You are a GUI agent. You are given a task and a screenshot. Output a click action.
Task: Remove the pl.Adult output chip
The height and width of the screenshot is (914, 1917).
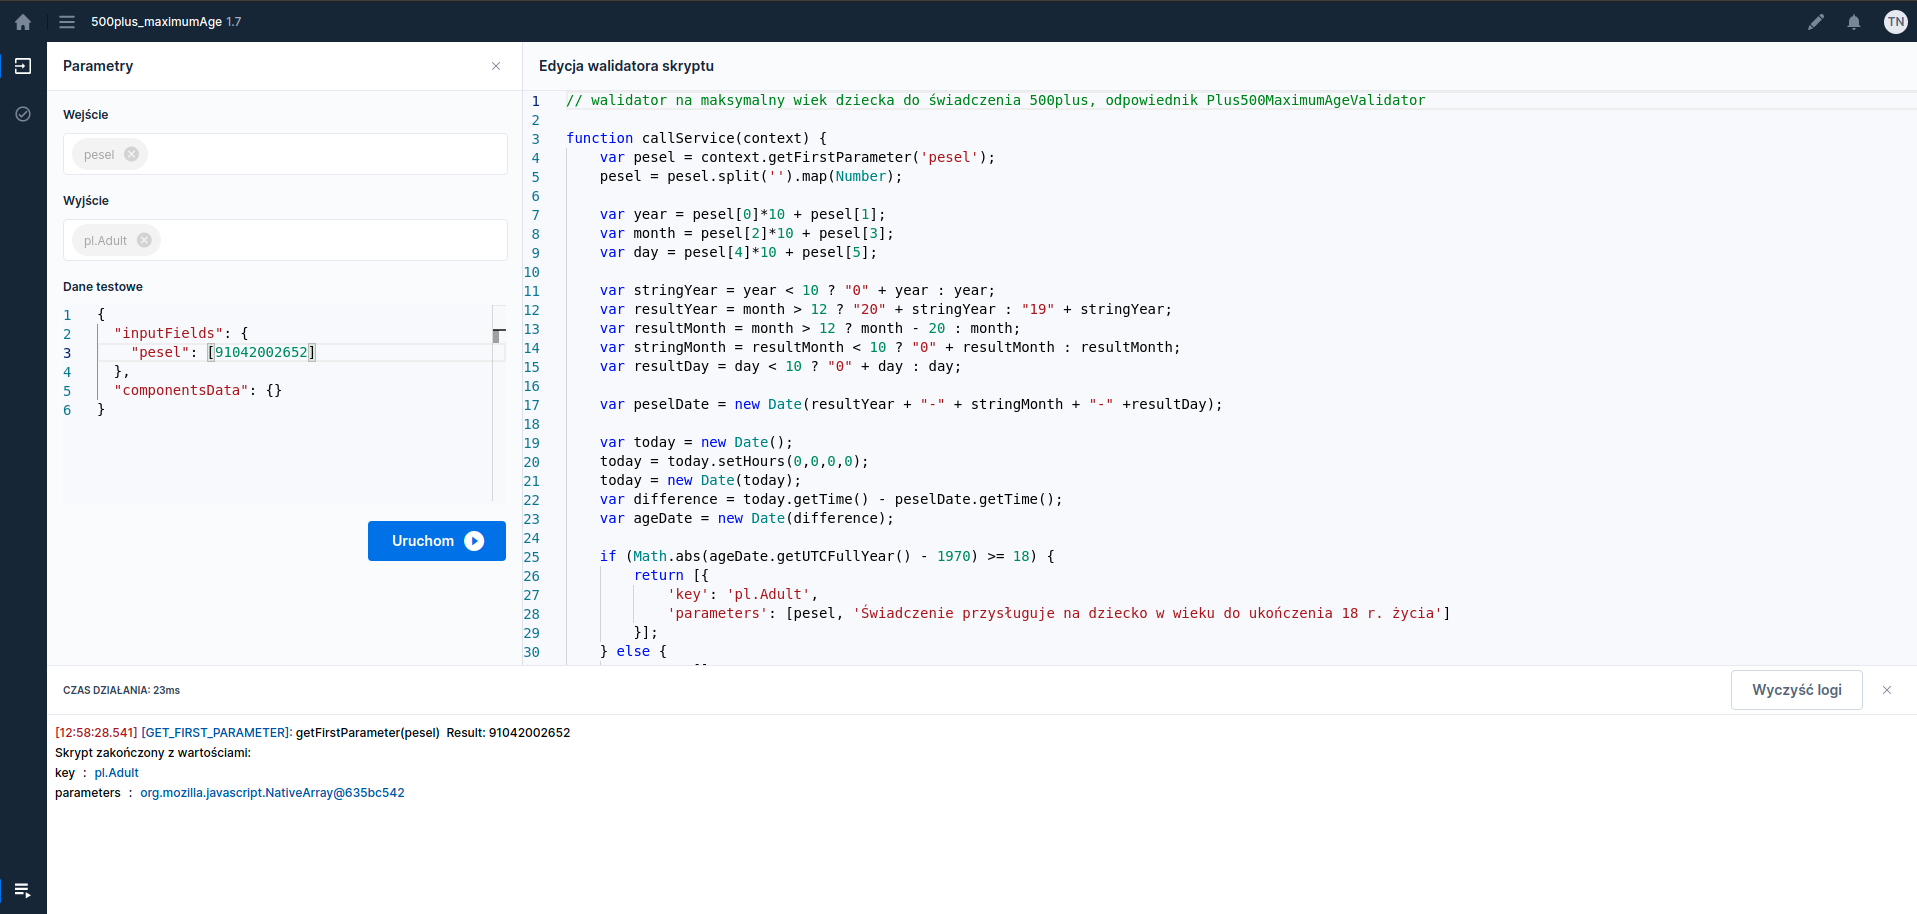coord(144,241)
